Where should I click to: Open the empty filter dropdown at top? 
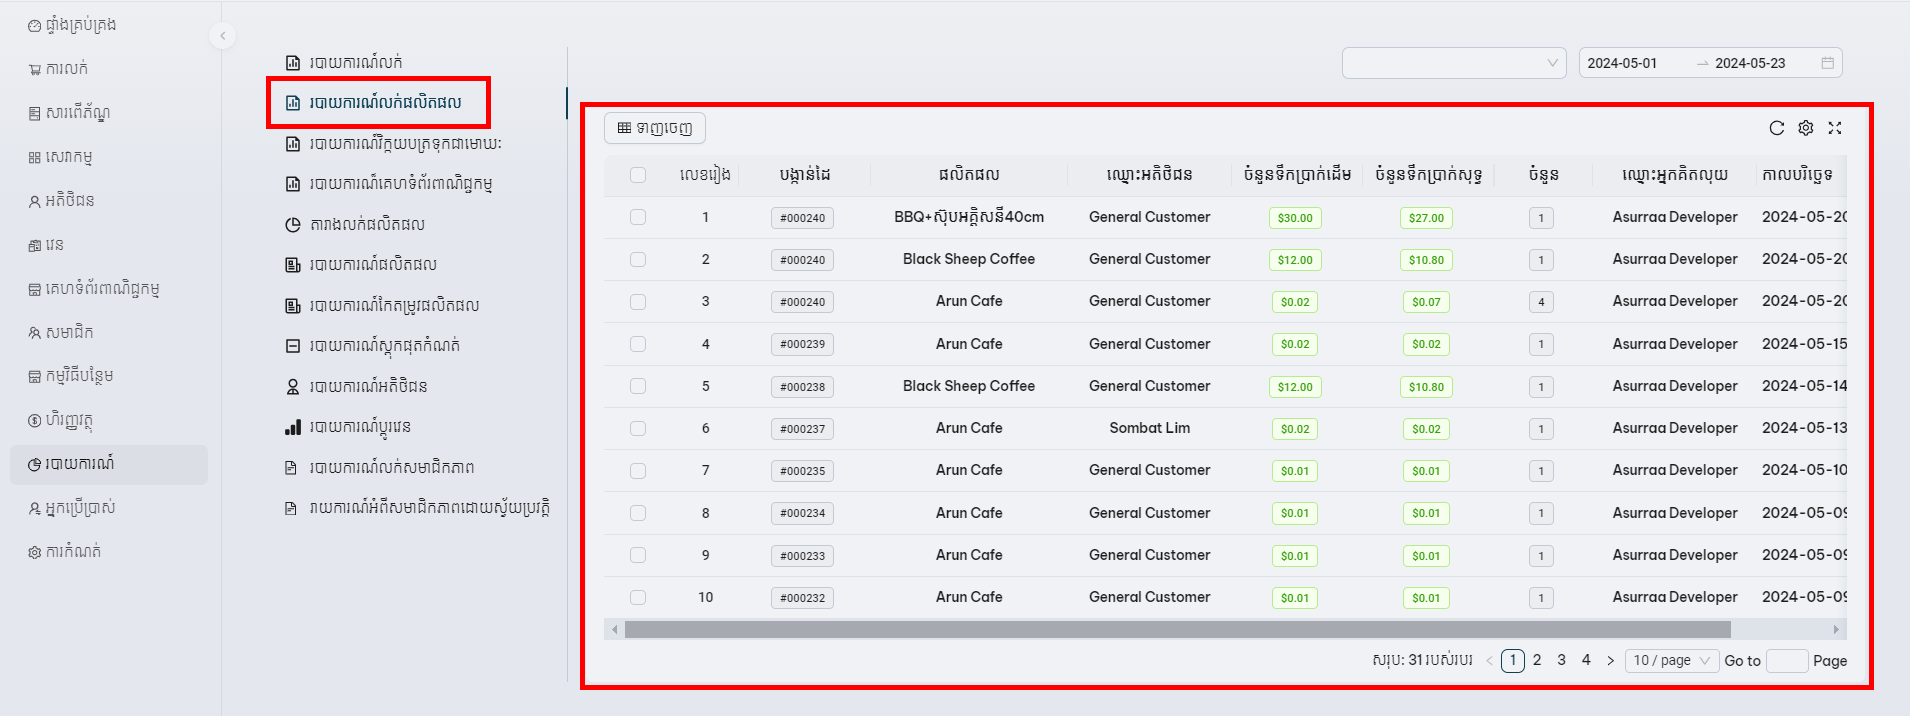(1453, 63)
